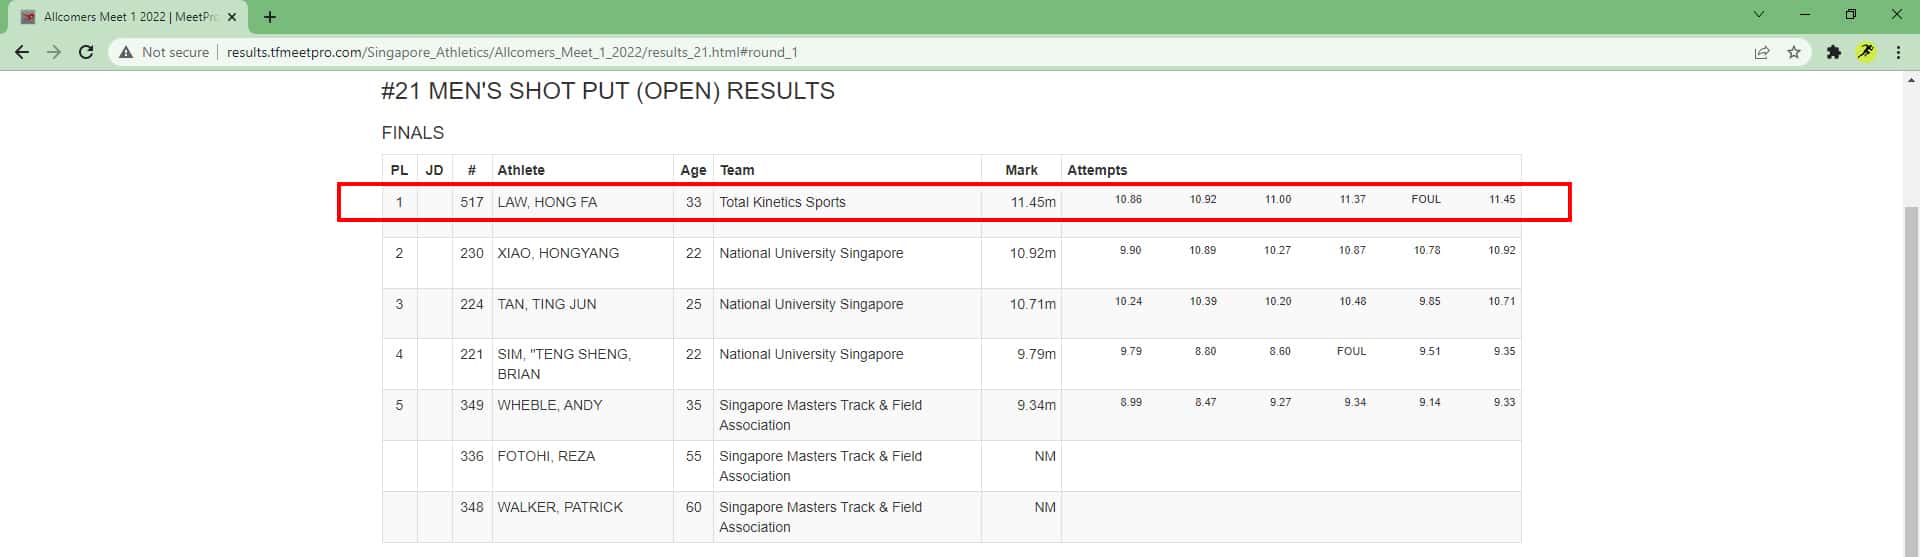Click the Attempts column header
Viewport: 1920px width, 557px height.
[1097, 170]
